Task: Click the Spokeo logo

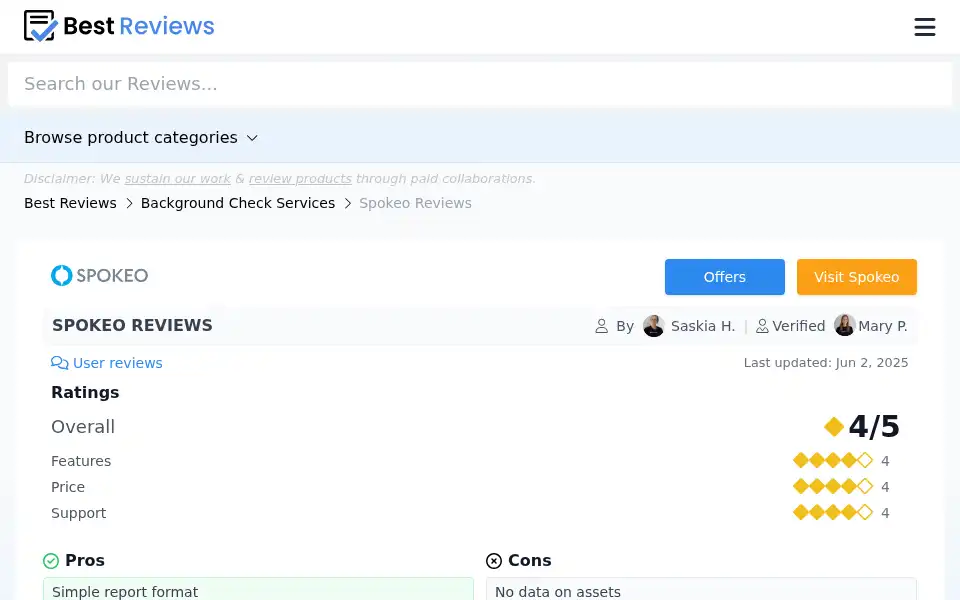Action: pos(99,276)
